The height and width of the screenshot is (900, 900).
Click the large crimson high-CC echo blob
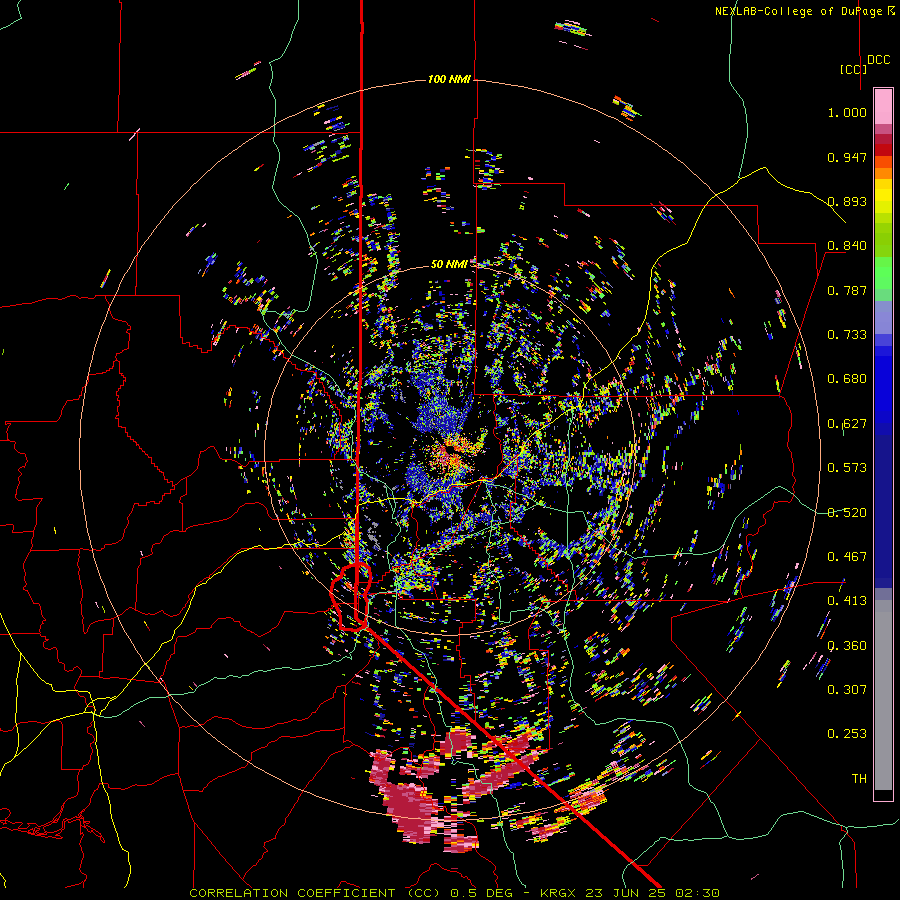[410, 804]
